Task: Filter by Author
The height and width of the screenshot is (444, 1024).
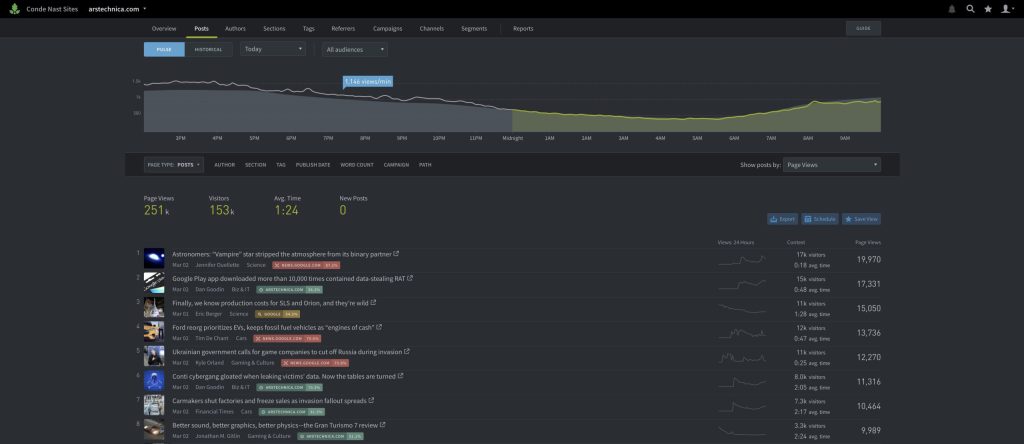Action: [225, 165]
